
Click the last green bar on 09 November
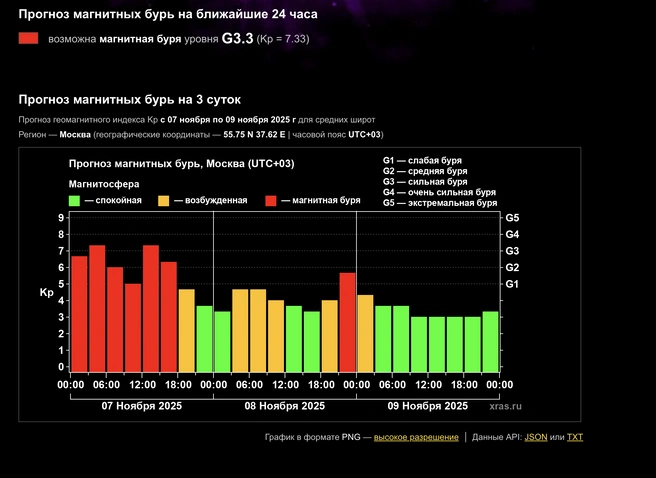point(490,341)
